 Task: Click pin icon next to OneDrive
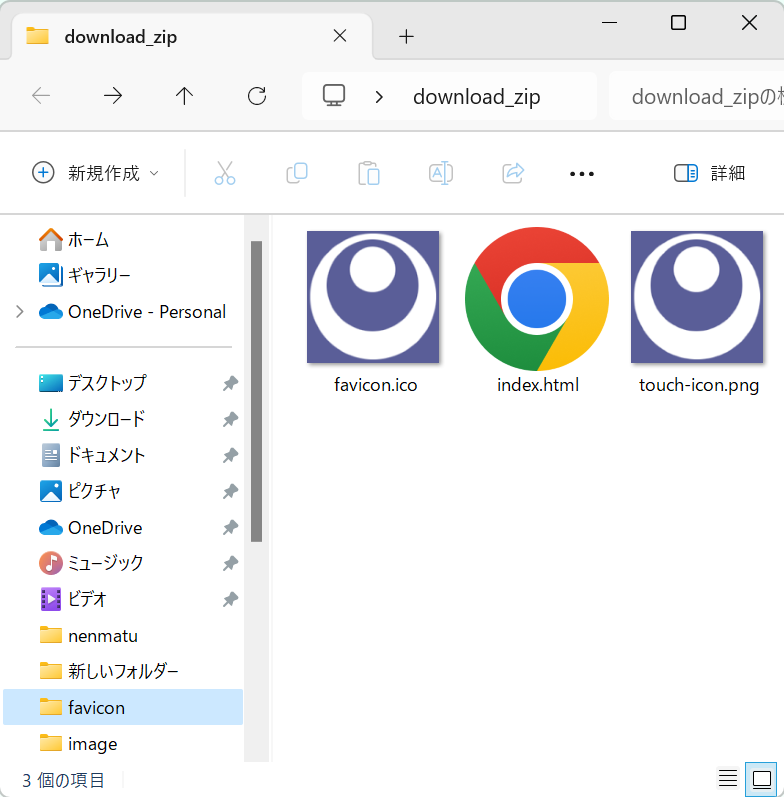tap(230, 528)
